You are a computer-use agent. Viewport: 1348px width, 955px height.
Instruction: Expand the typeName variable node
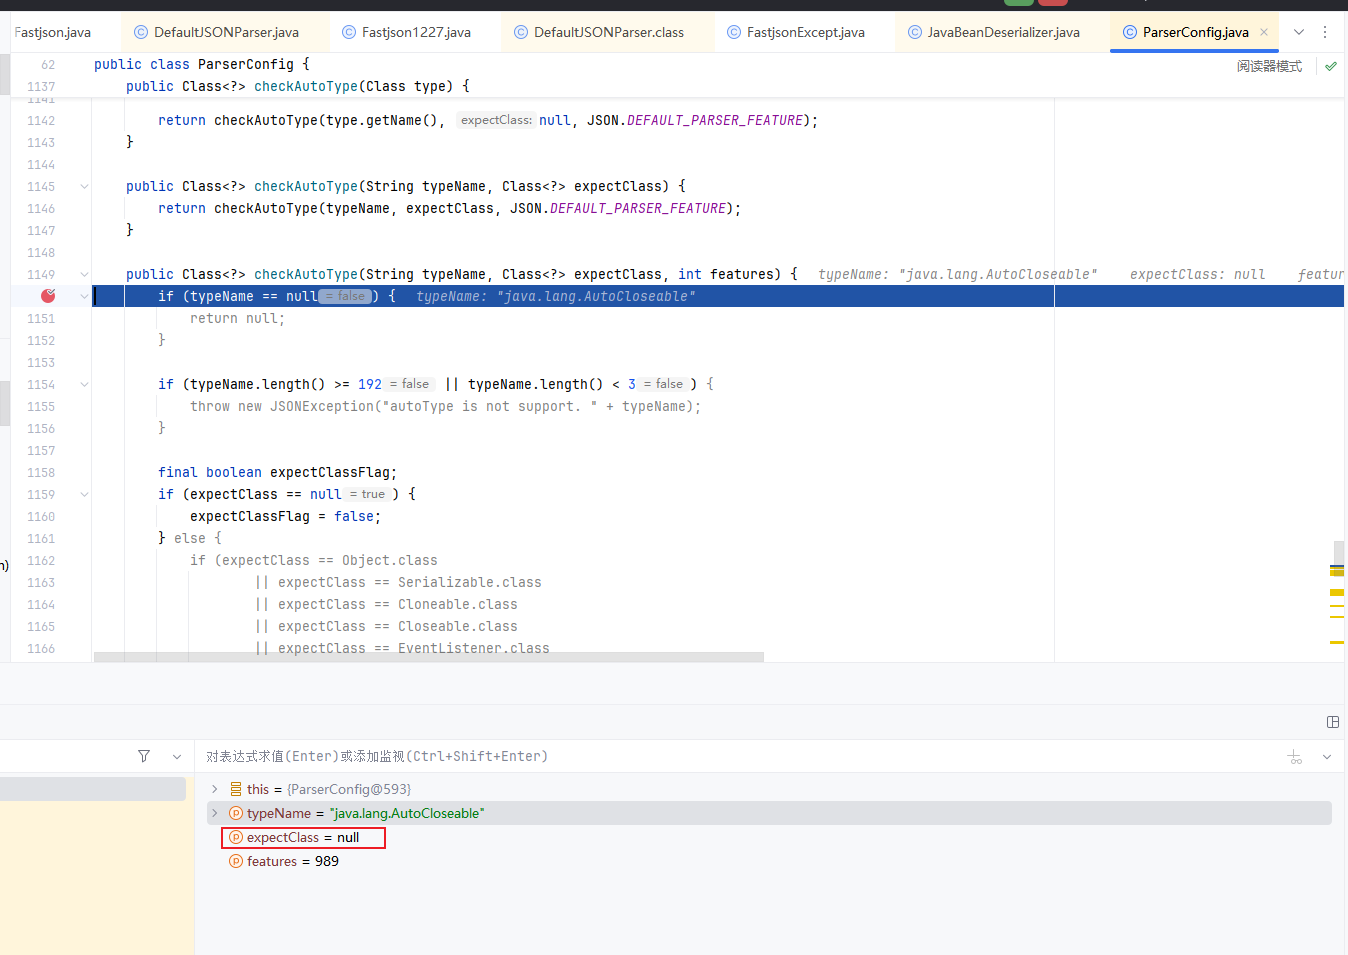(x=214, y=813)
